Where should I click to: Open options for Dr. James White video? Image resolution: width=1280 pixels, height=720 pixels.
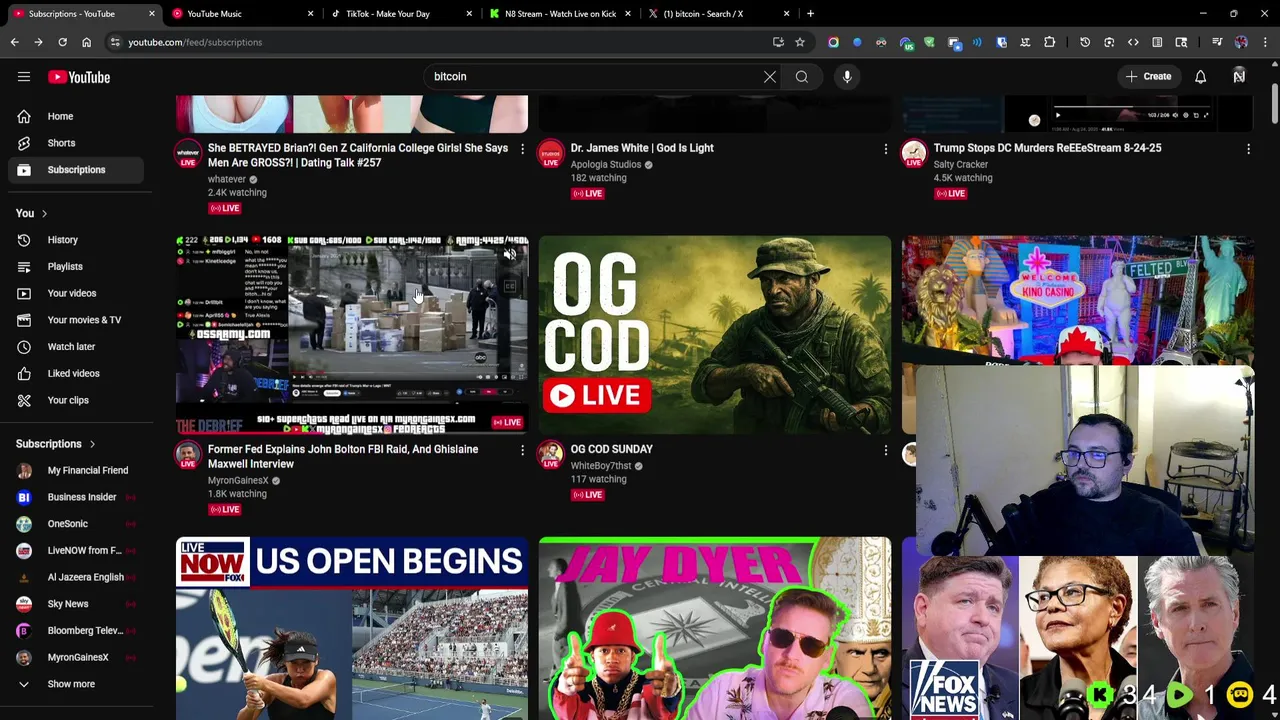[x=885, y=149]
